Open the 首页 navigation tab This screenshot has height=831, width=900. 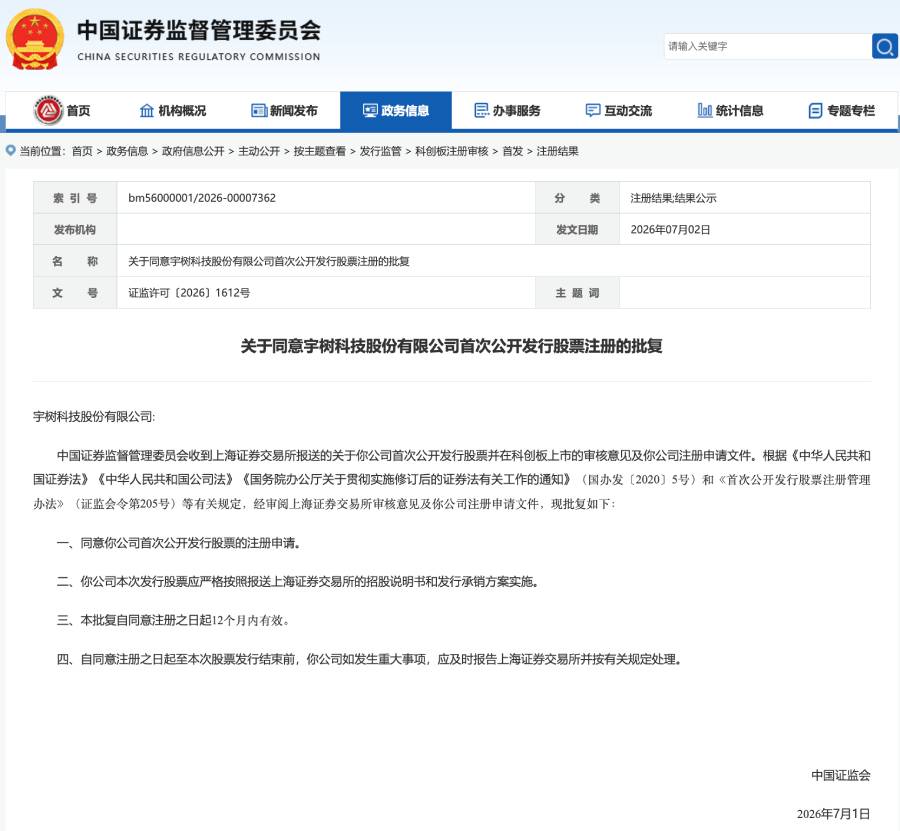(x=62, y=110)
